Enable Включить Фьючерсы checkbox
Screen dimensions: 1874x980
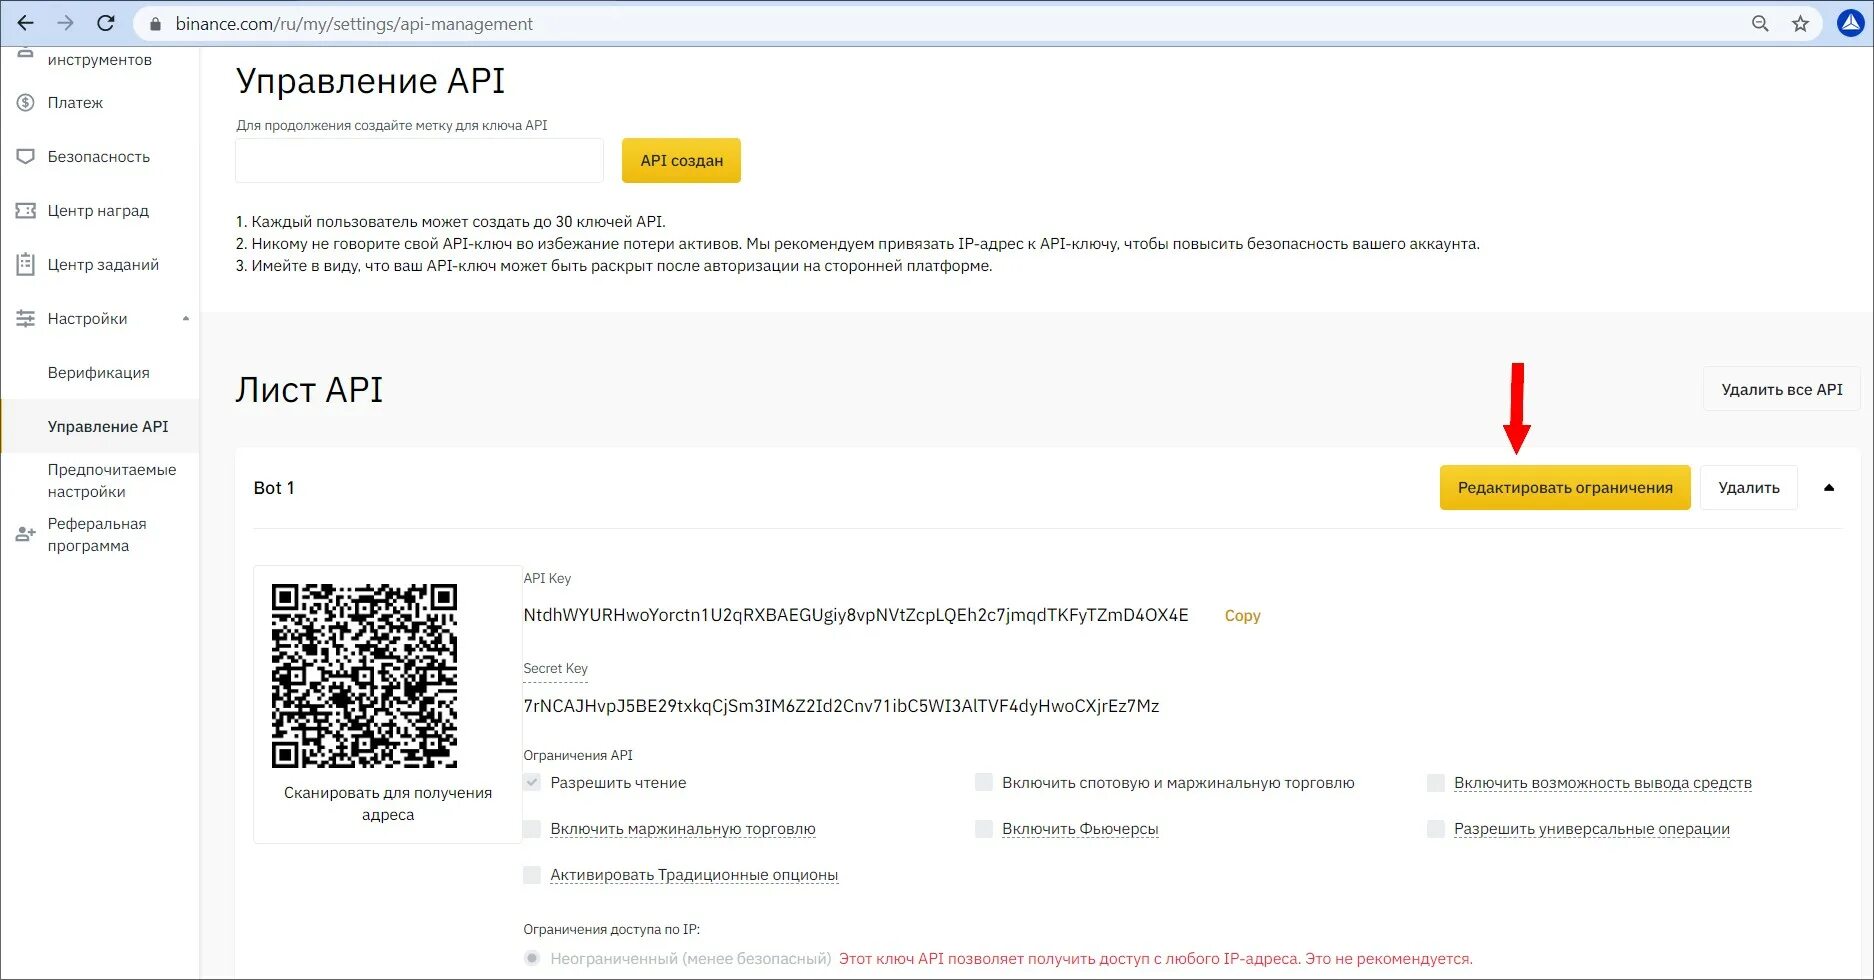(984, 828)
